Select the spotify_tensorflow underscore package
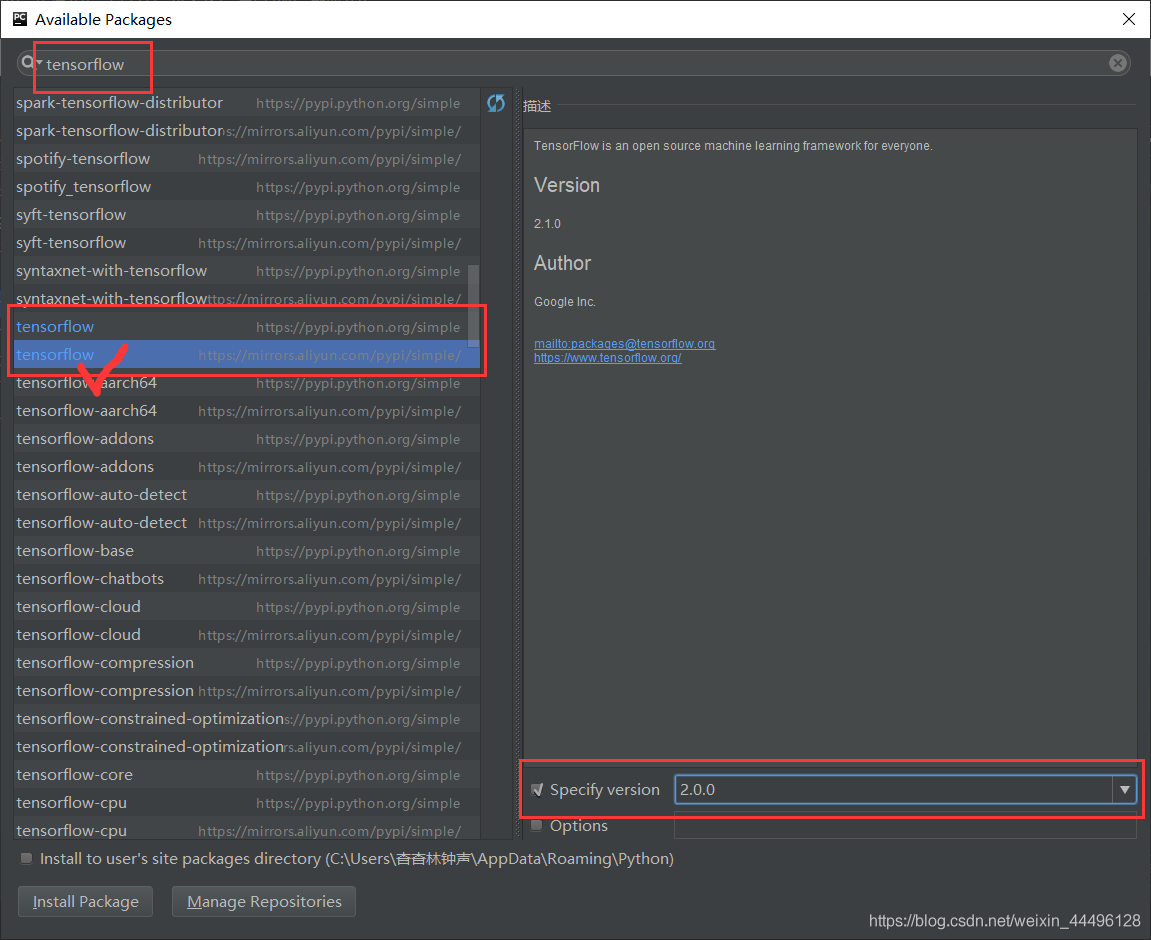This screenshot has height=940, width=1151. pyautogui.click(x=247, y=186)
